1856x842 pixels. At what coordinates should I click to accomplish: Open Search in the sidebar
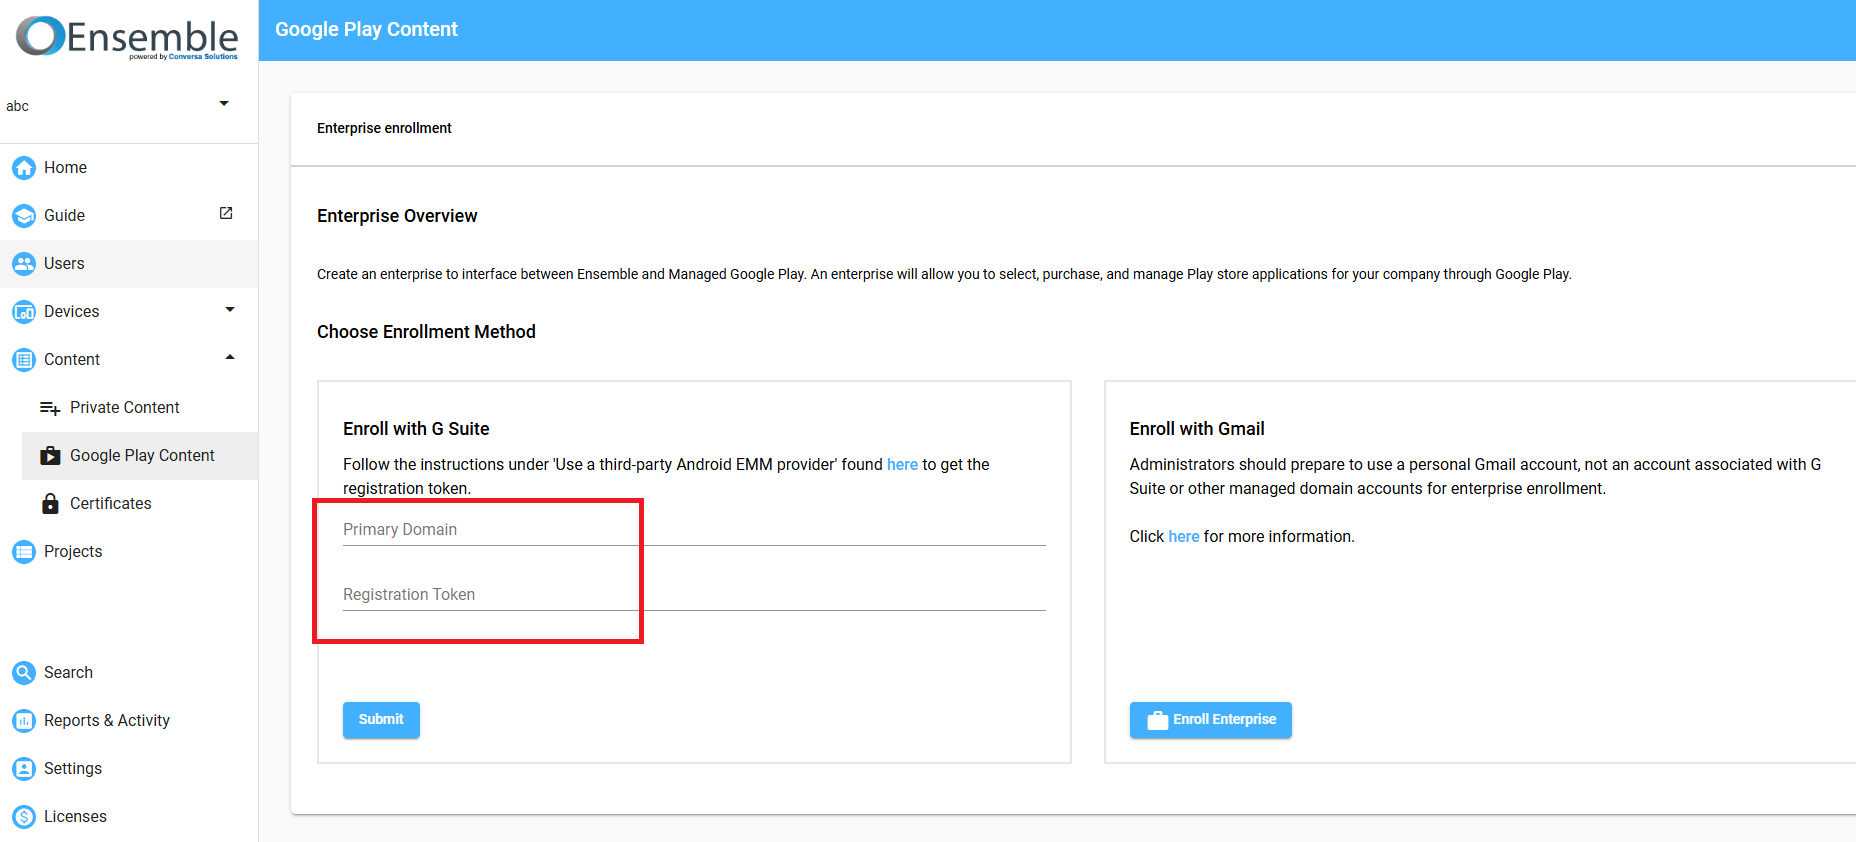click(129, 673)
